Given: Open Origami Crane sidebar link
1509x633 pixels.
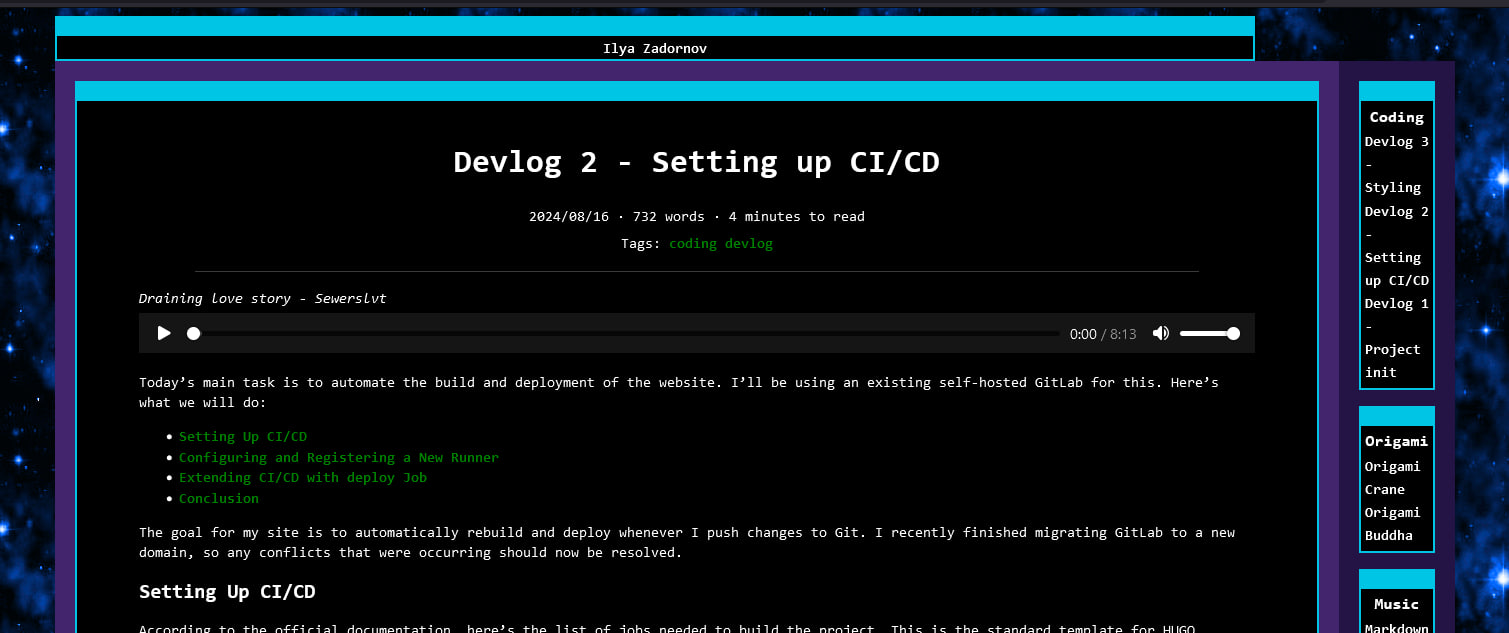Looking at the screenshot, I should tap(1393, 478).
